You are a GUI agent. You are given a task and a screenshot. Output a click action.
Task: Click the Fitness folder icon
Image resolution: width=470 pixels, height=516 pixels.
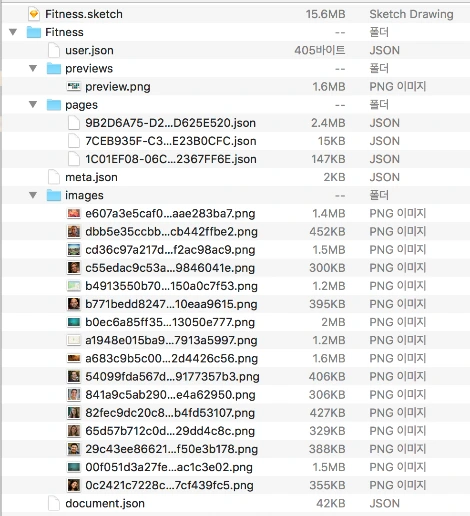point(34,32)
